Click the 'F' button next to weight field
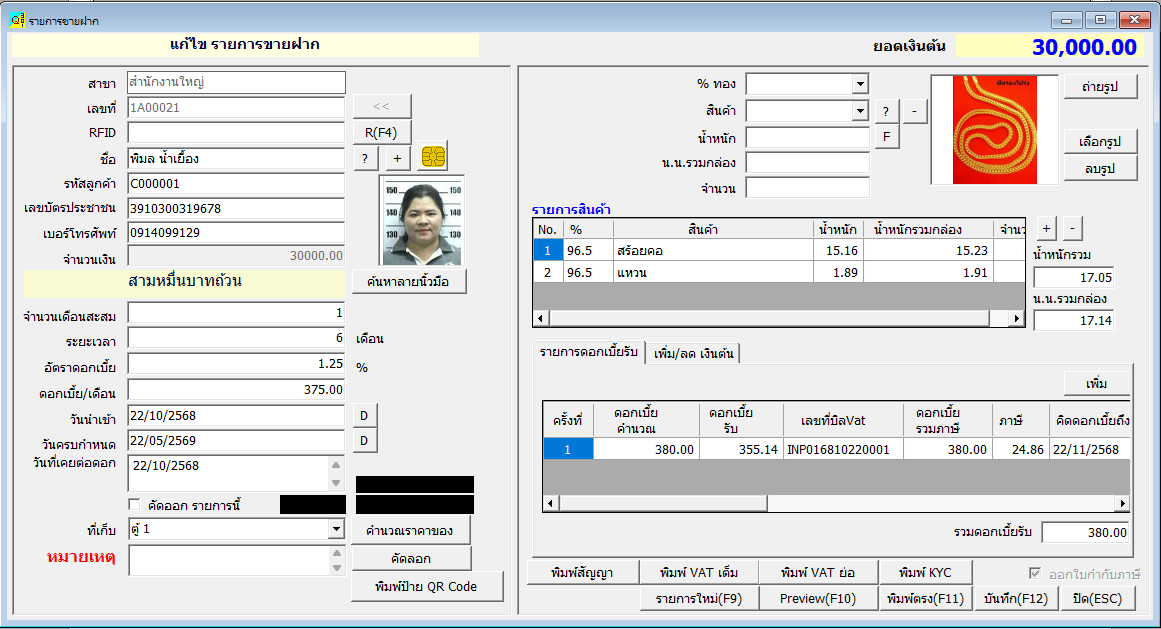Screen dimensions: 1161x629 tap(886, 136)
